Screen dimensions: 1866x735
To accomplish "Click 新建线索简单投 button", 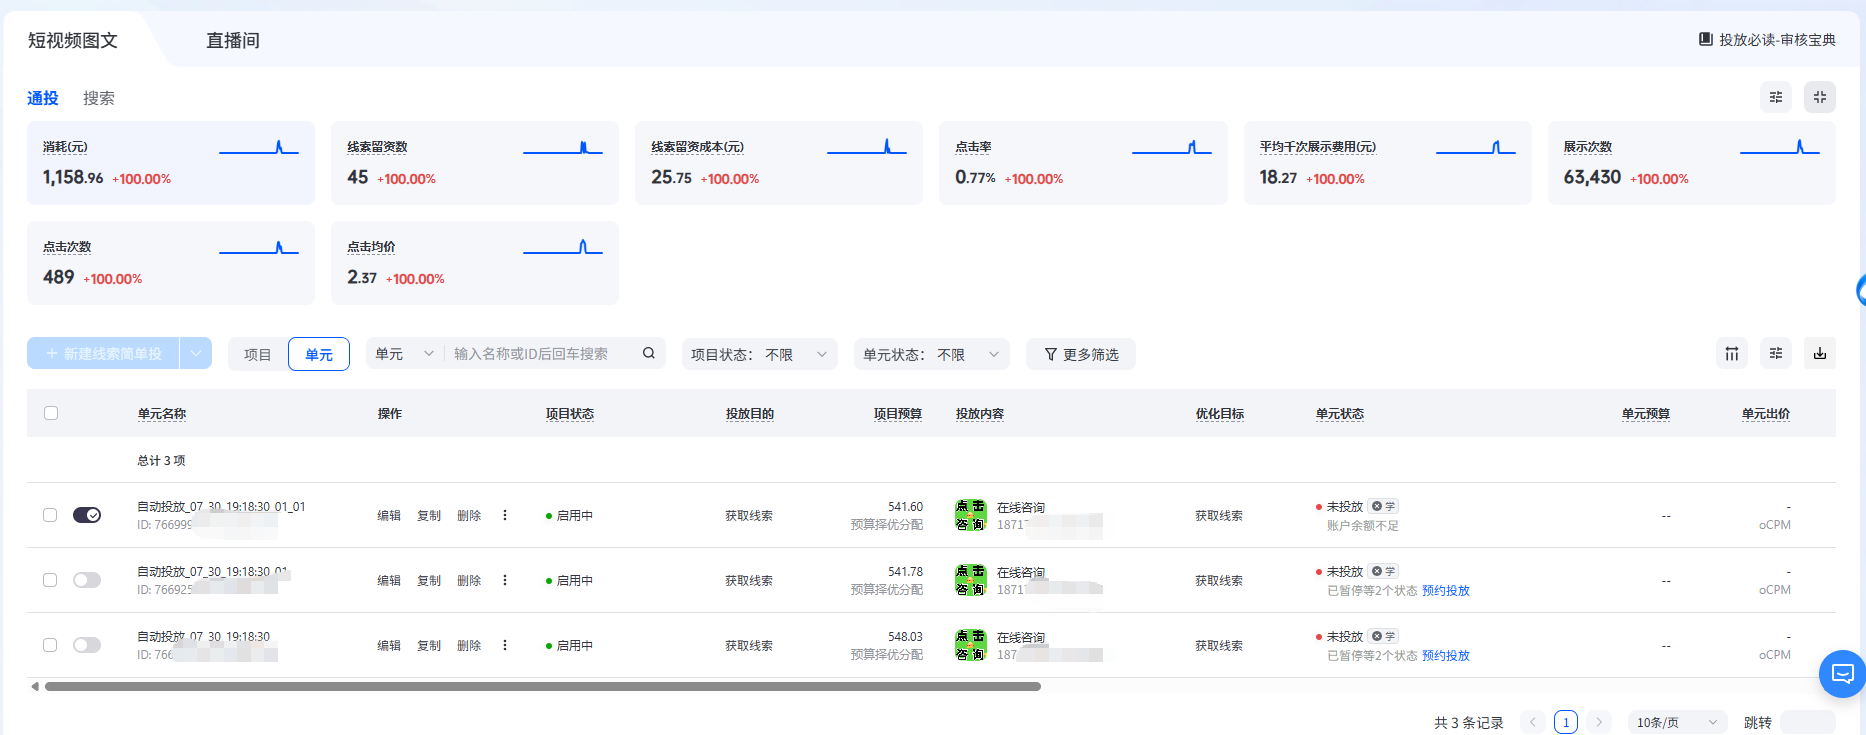I will pyautogui.click(x=103, y=353).
